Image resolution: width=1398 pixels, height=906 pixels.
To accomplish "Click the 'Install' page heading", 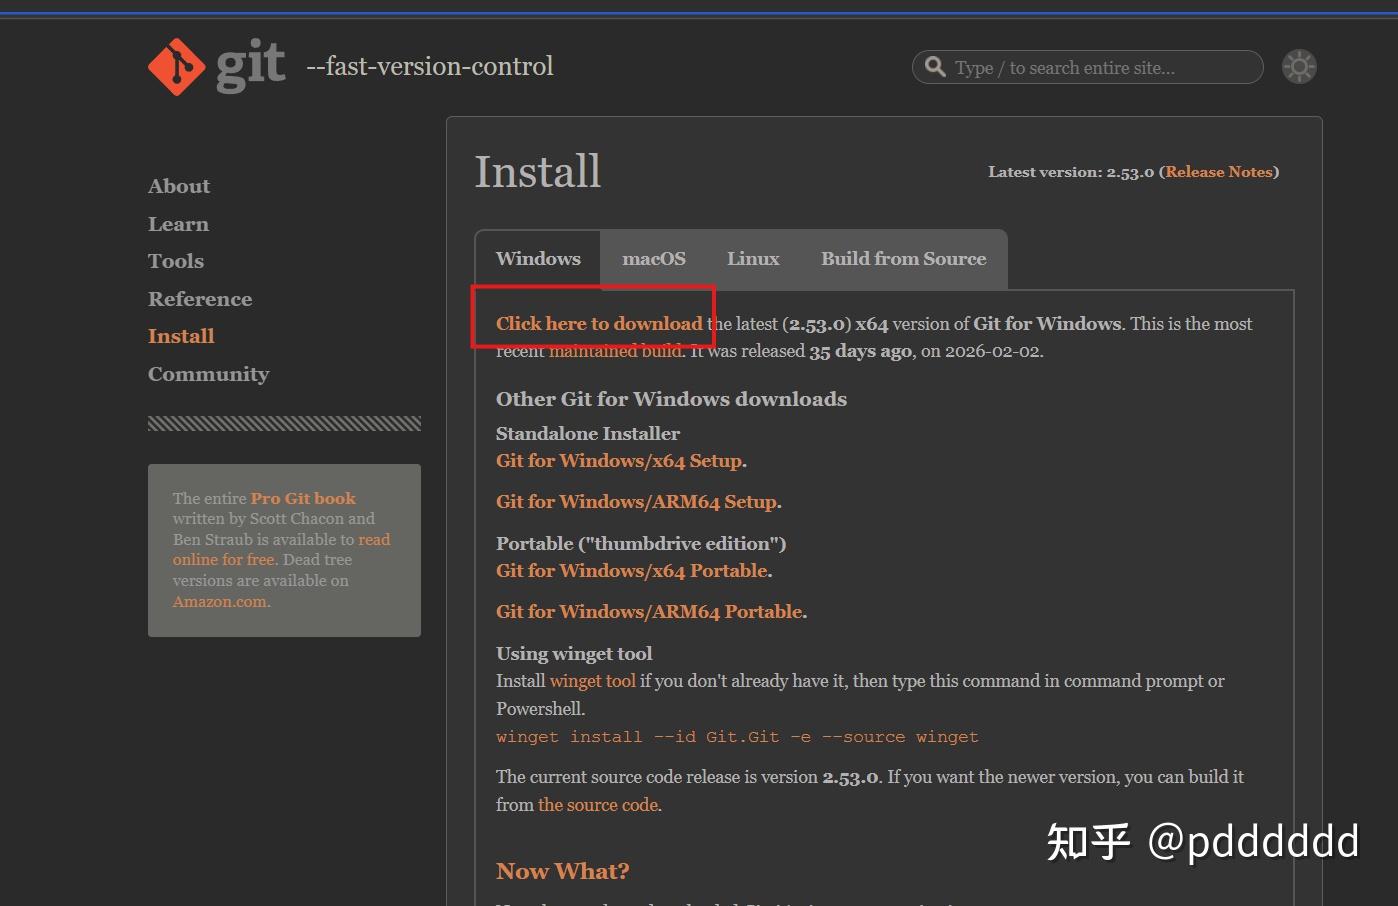I will coord(538,172).
